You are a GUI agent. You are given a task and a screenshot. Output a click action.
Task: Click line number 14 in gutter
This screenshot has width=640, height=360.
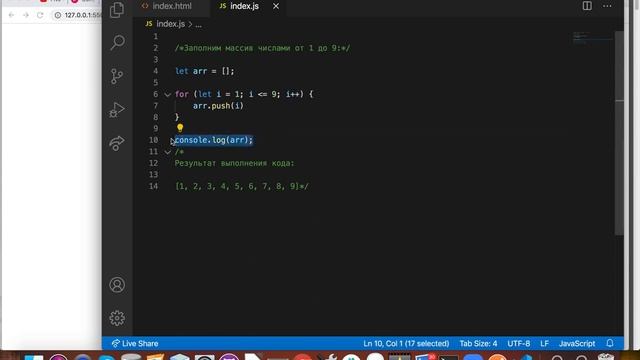pyautogui.click(x=153, y=186)
